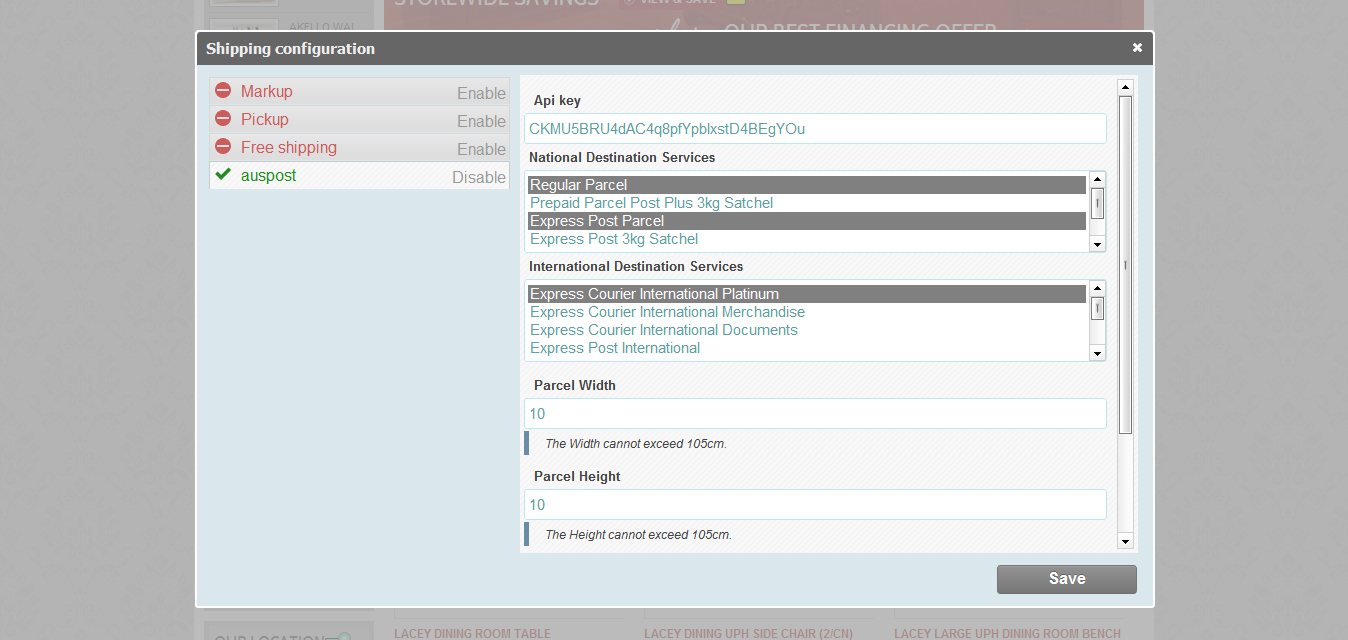The image size is (1348, 640).
Task: Click up arrow of International Destination Services list
Action: tap(1097, 288)
